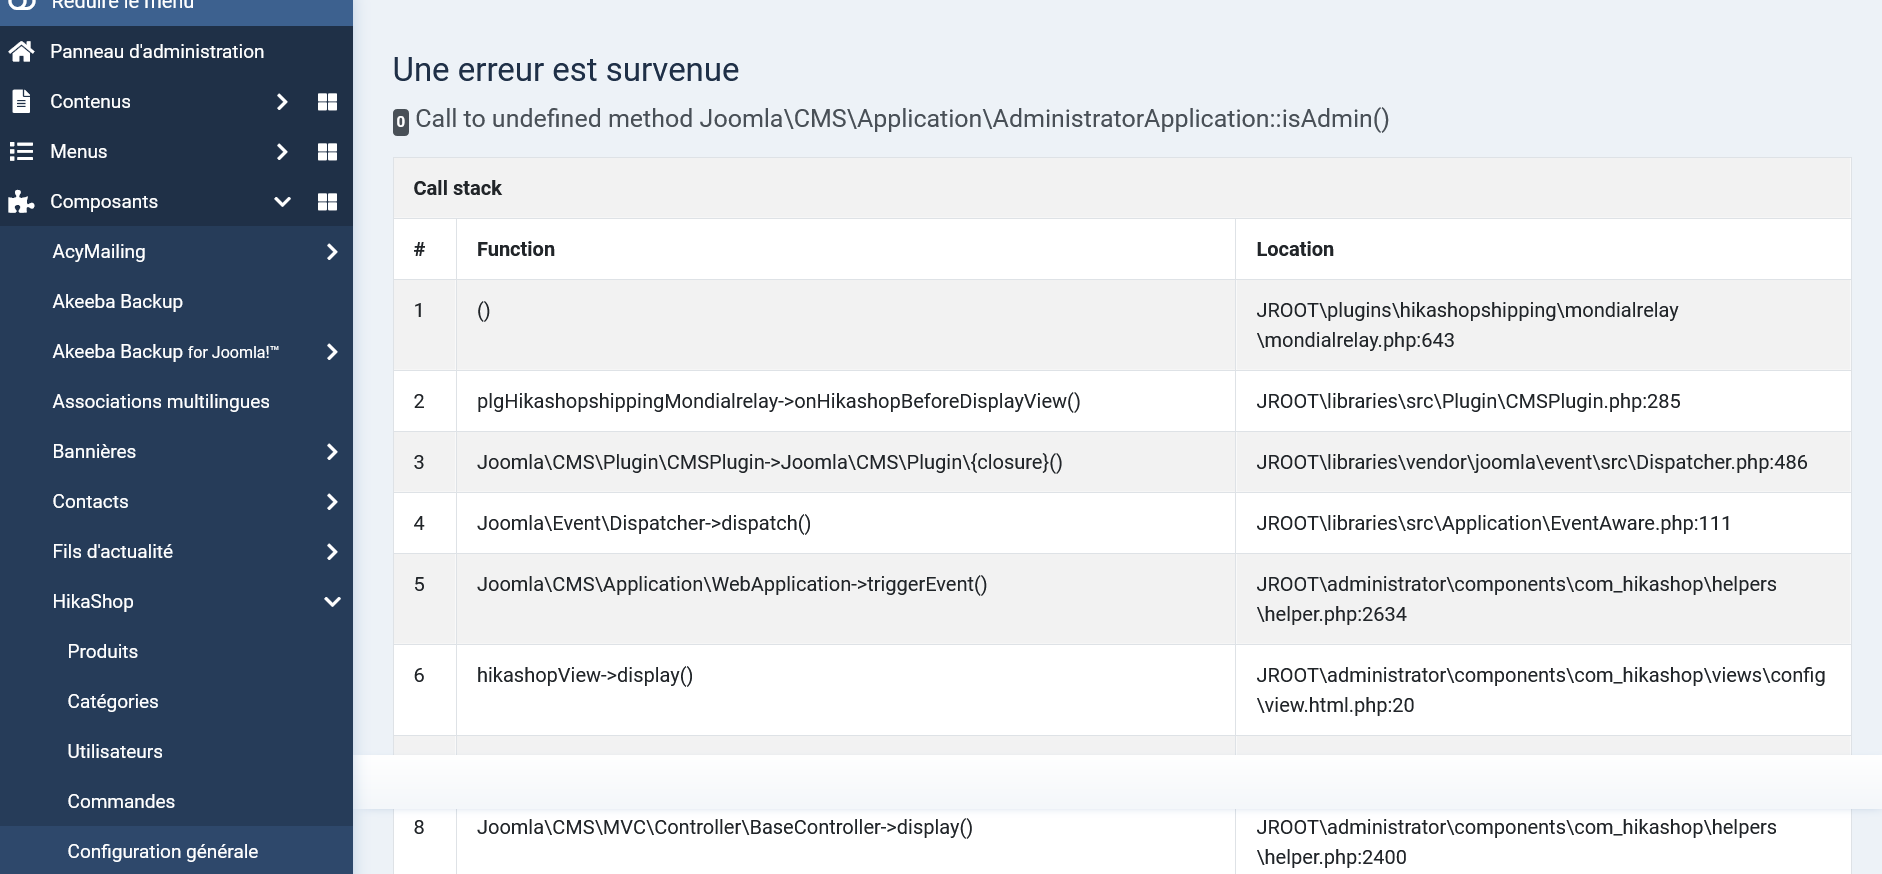Image resolution: width=1882 pixels, height=874 pixels.
Task: Collapse the HikaShop submenu chevron
Action: tap(332, 602)
